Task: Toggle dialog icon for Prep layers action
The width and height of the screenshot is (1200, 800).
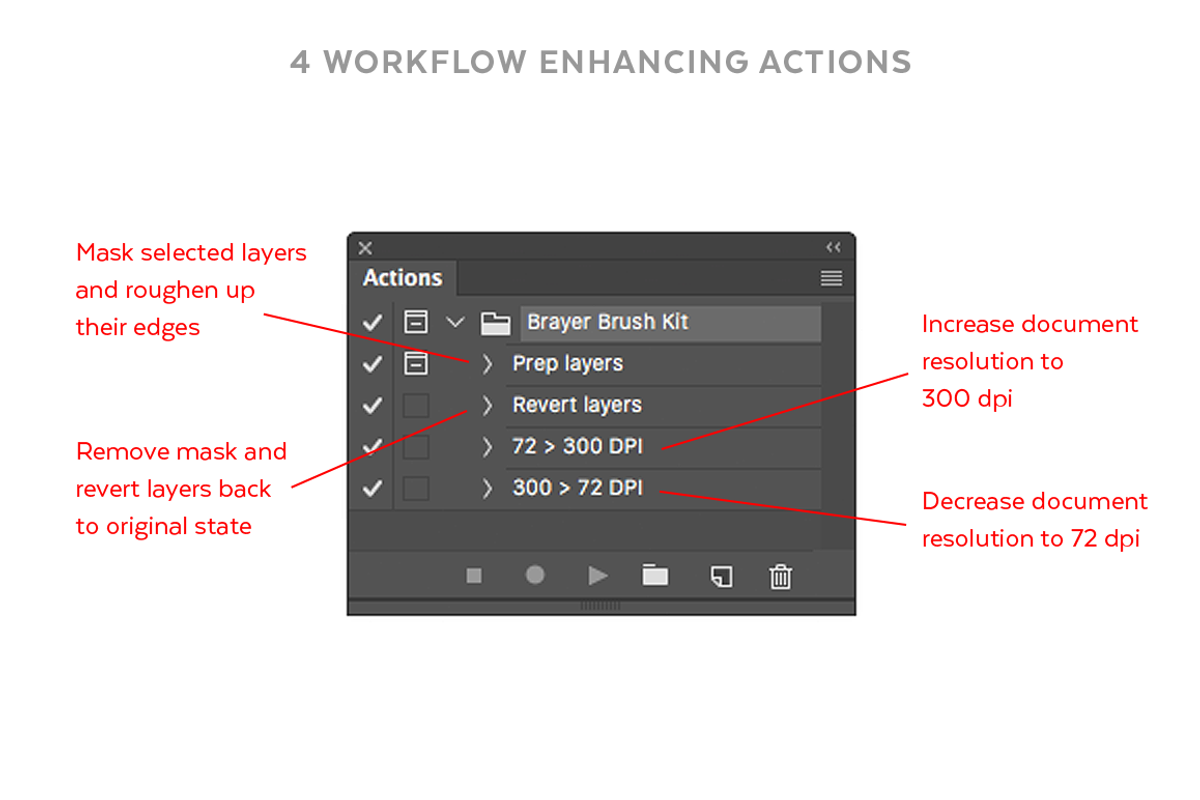Action: click(416, 364)
